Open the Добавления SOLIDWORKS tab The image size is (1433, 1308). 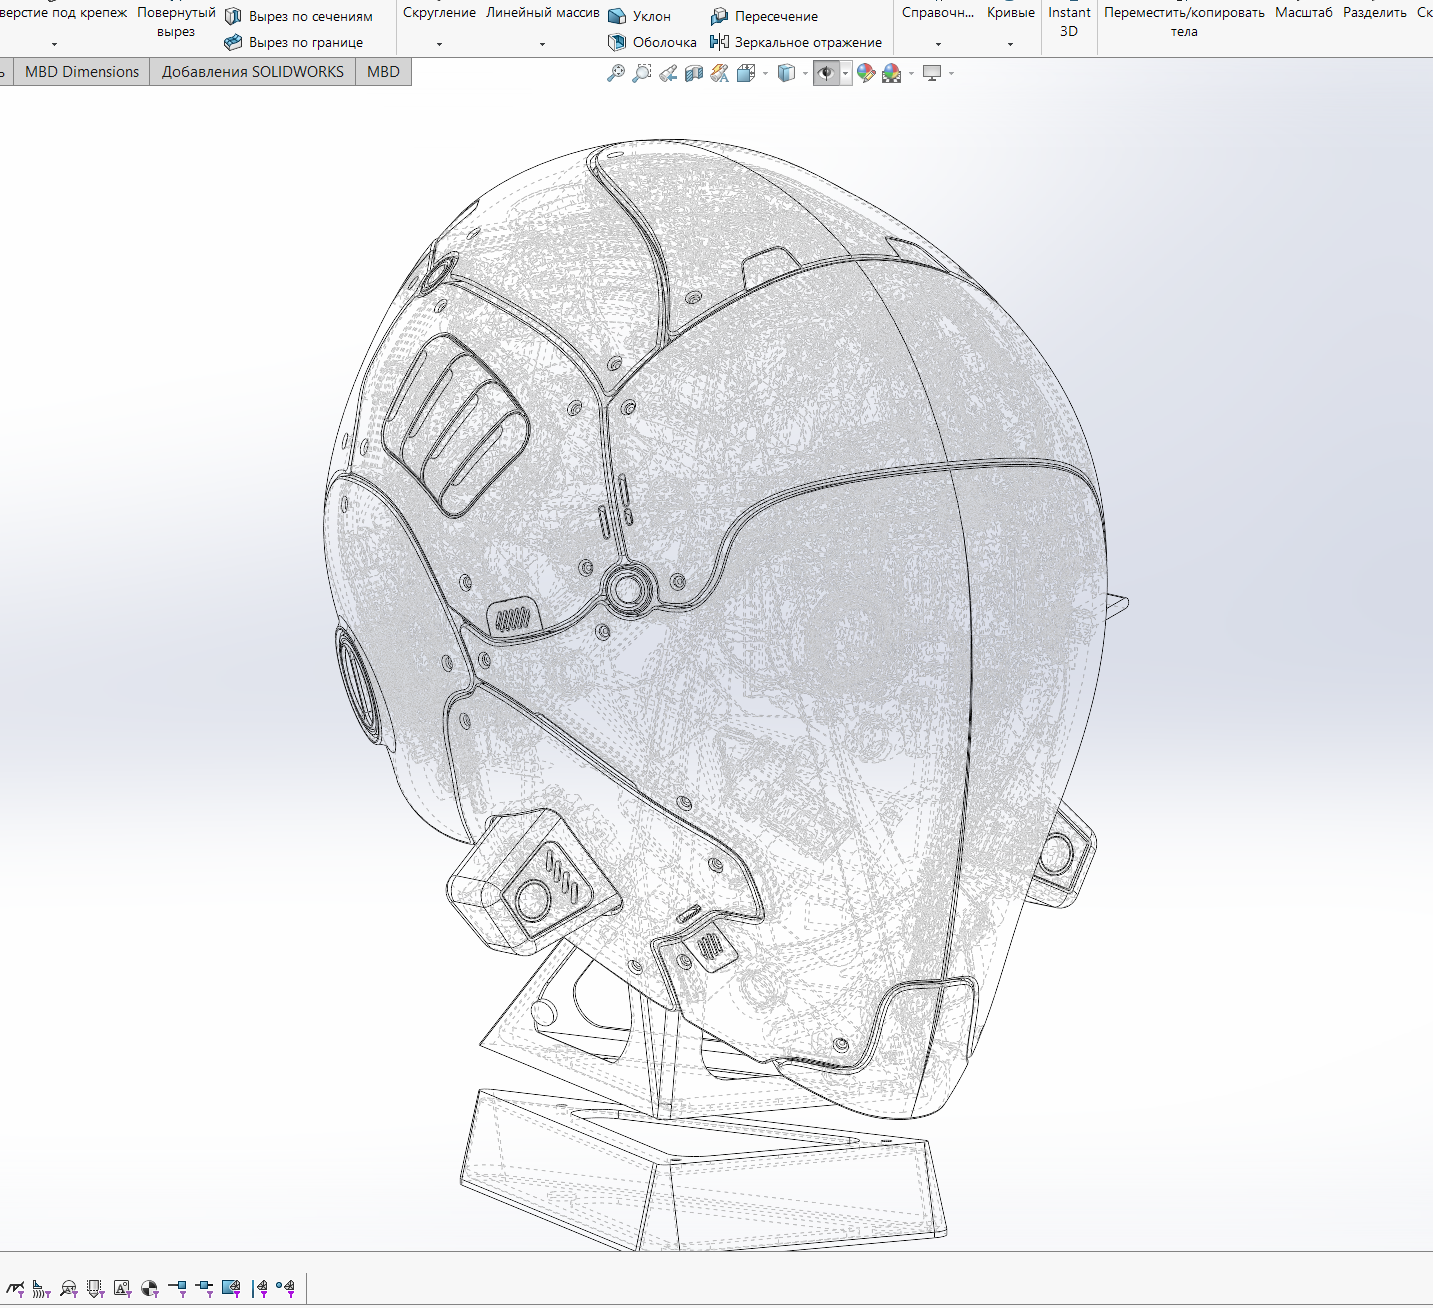click(x=252, y=72)
